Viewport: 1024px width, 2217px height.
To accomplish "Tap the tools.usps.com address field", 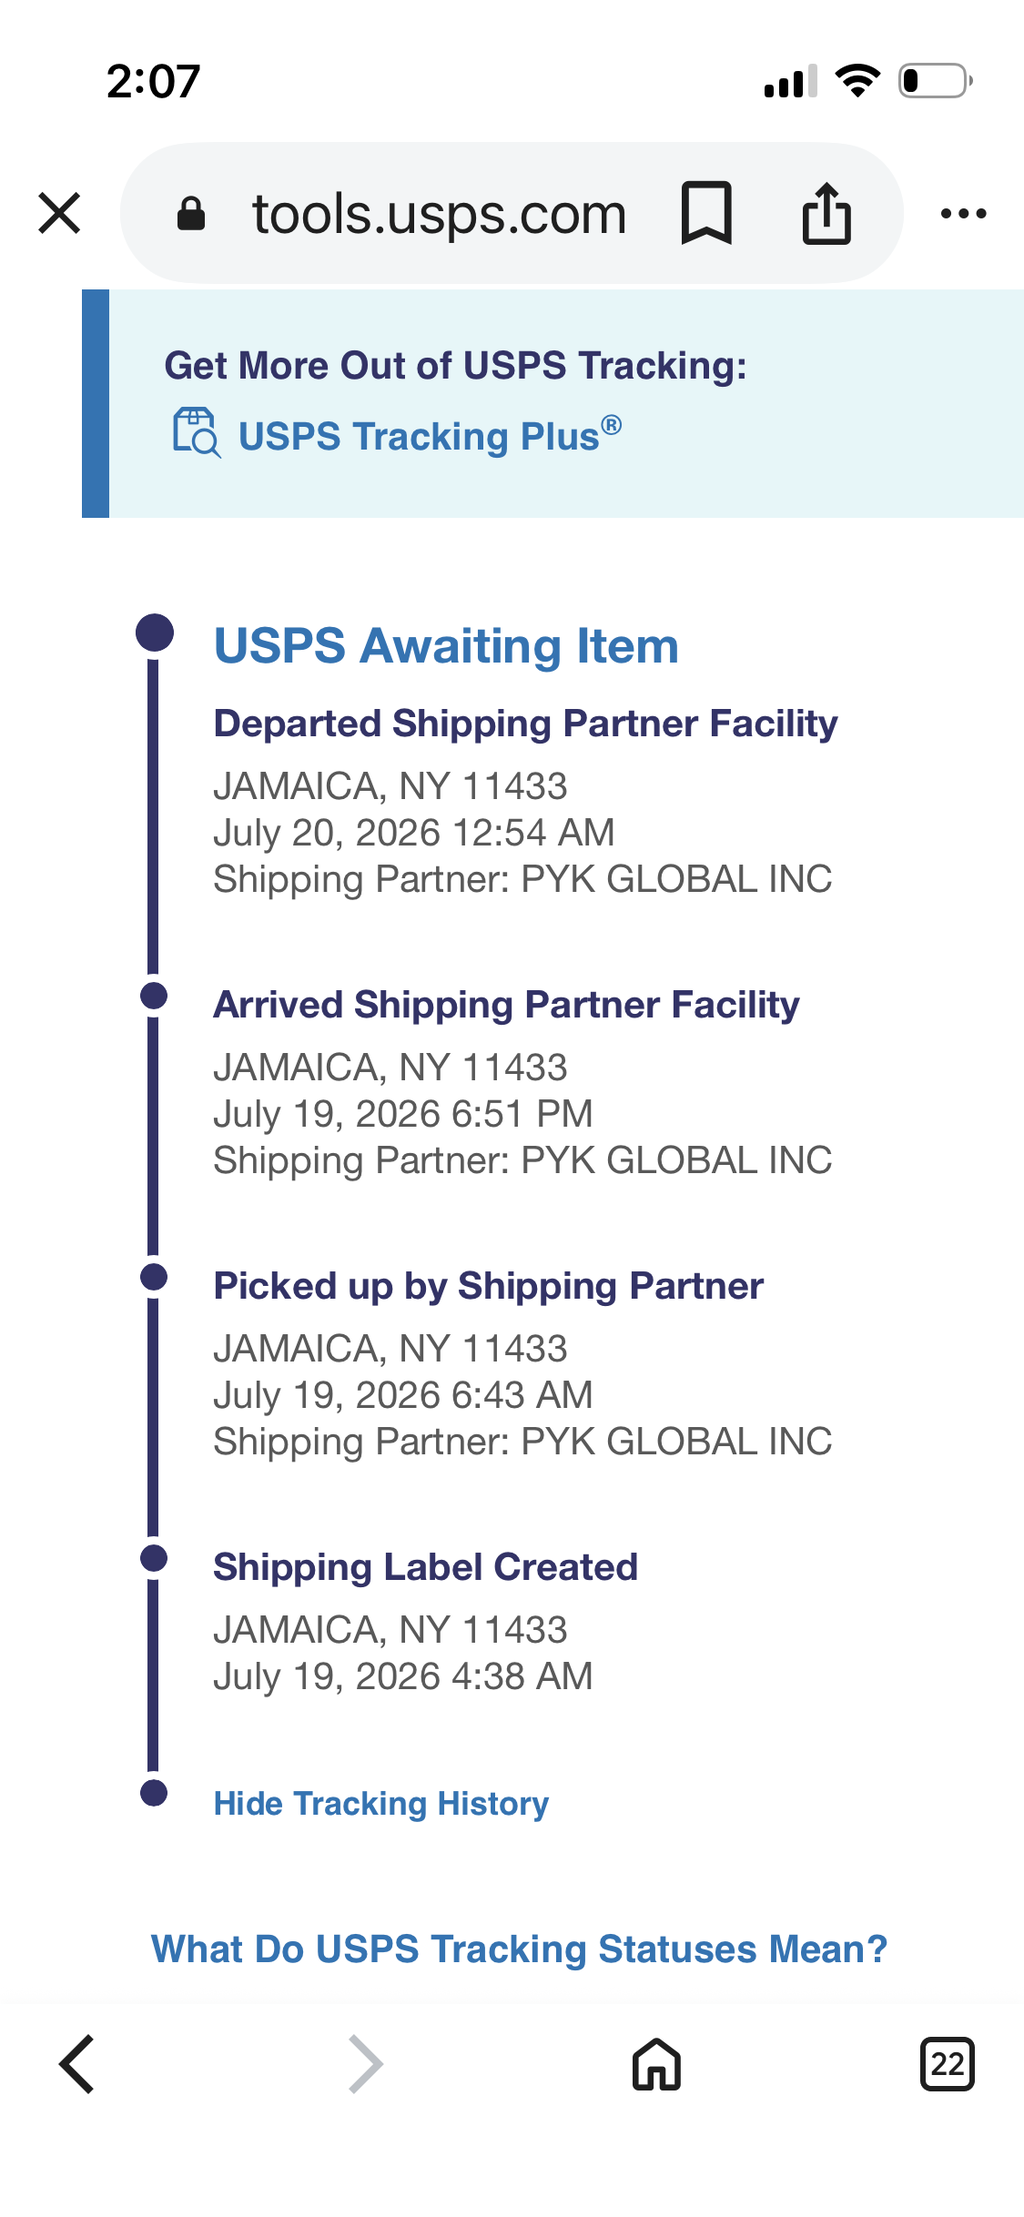I will coord(439,213).
